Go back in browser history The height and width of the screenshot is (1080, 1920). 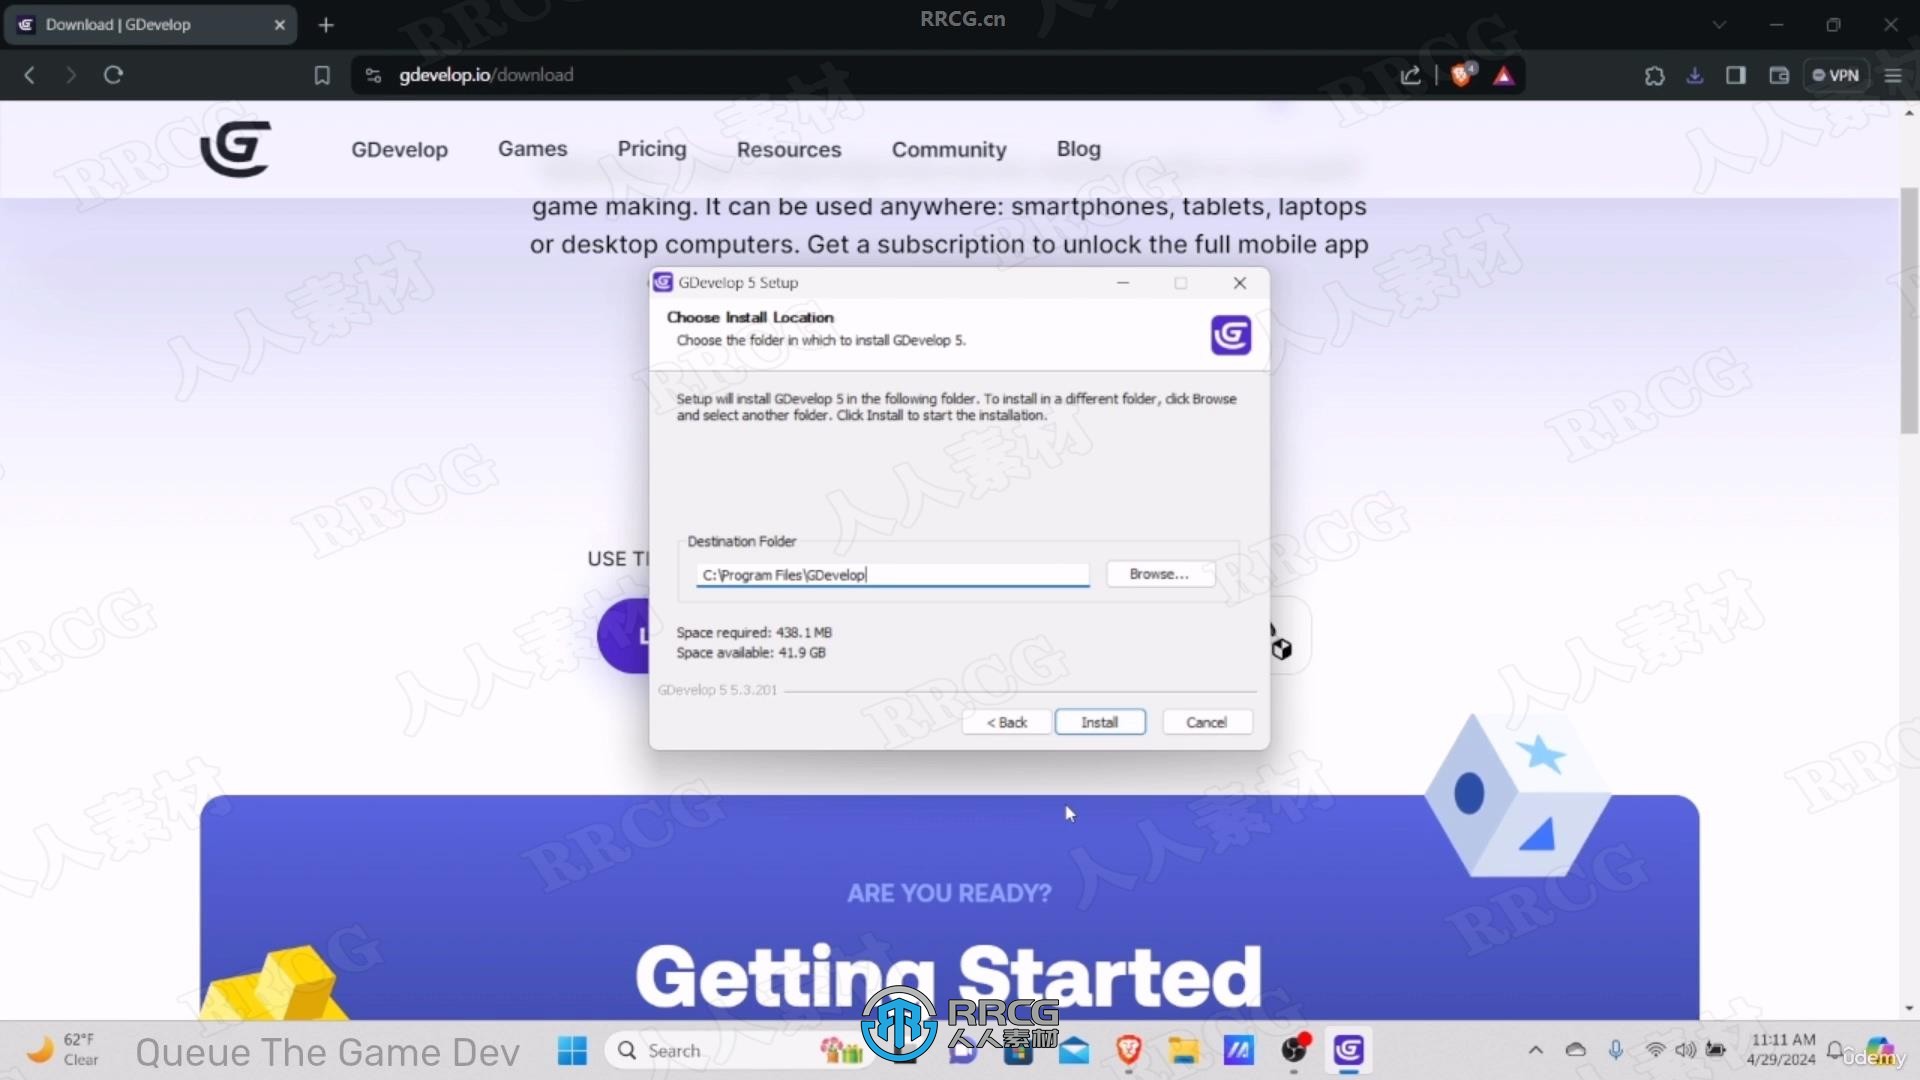[30, 75]
